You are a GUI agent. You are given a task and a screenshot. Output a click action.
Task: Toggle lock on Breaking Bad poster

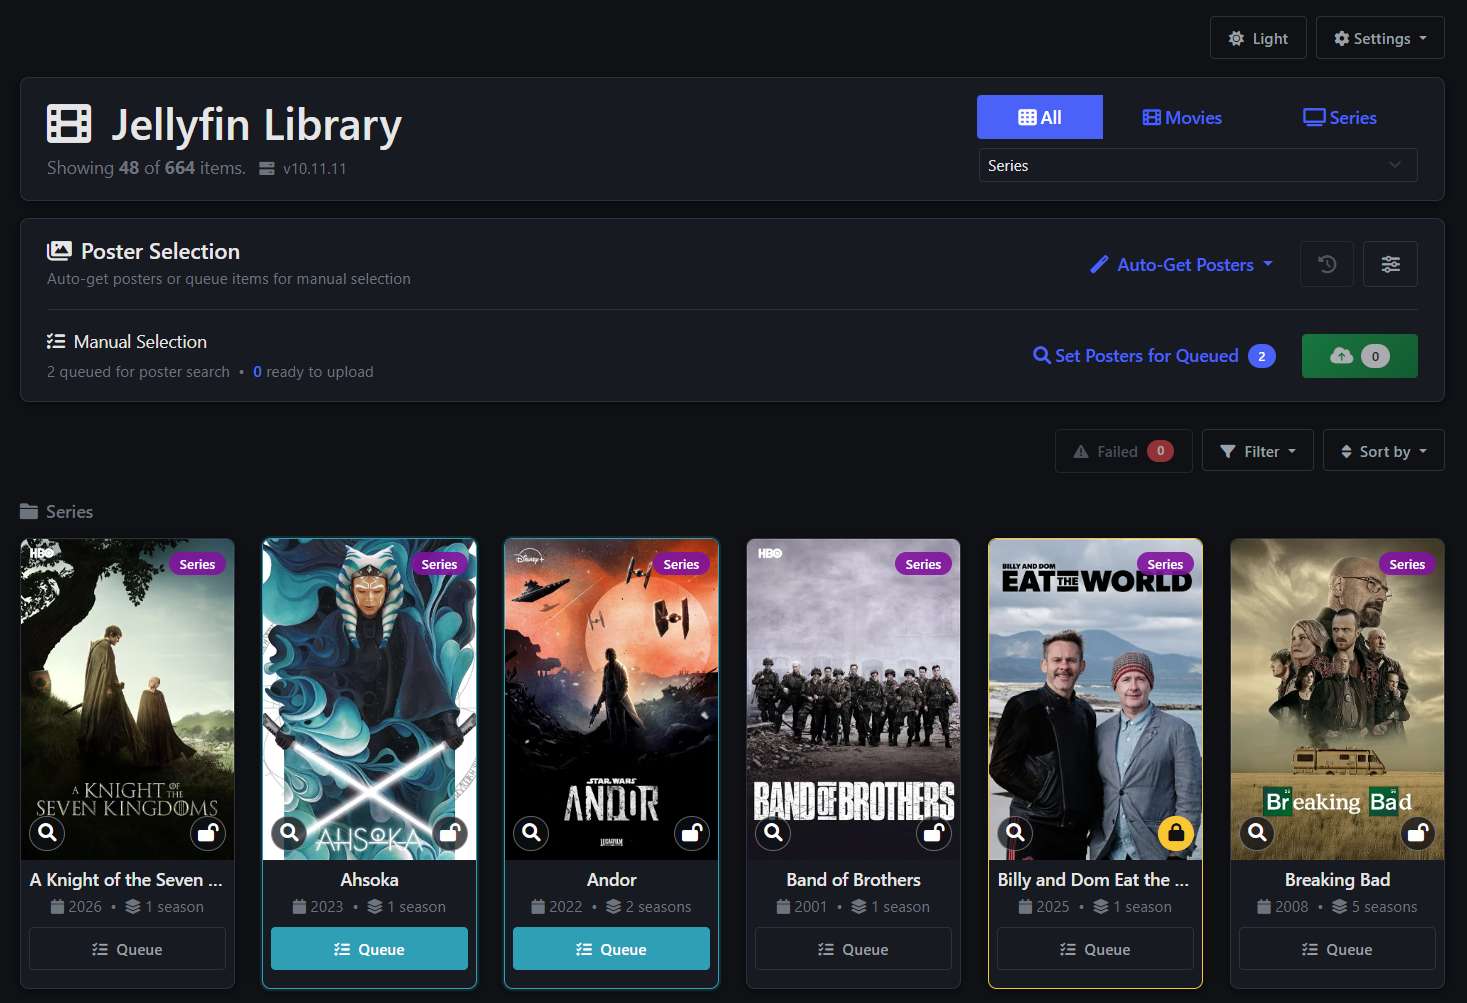tap(1418, 832)
